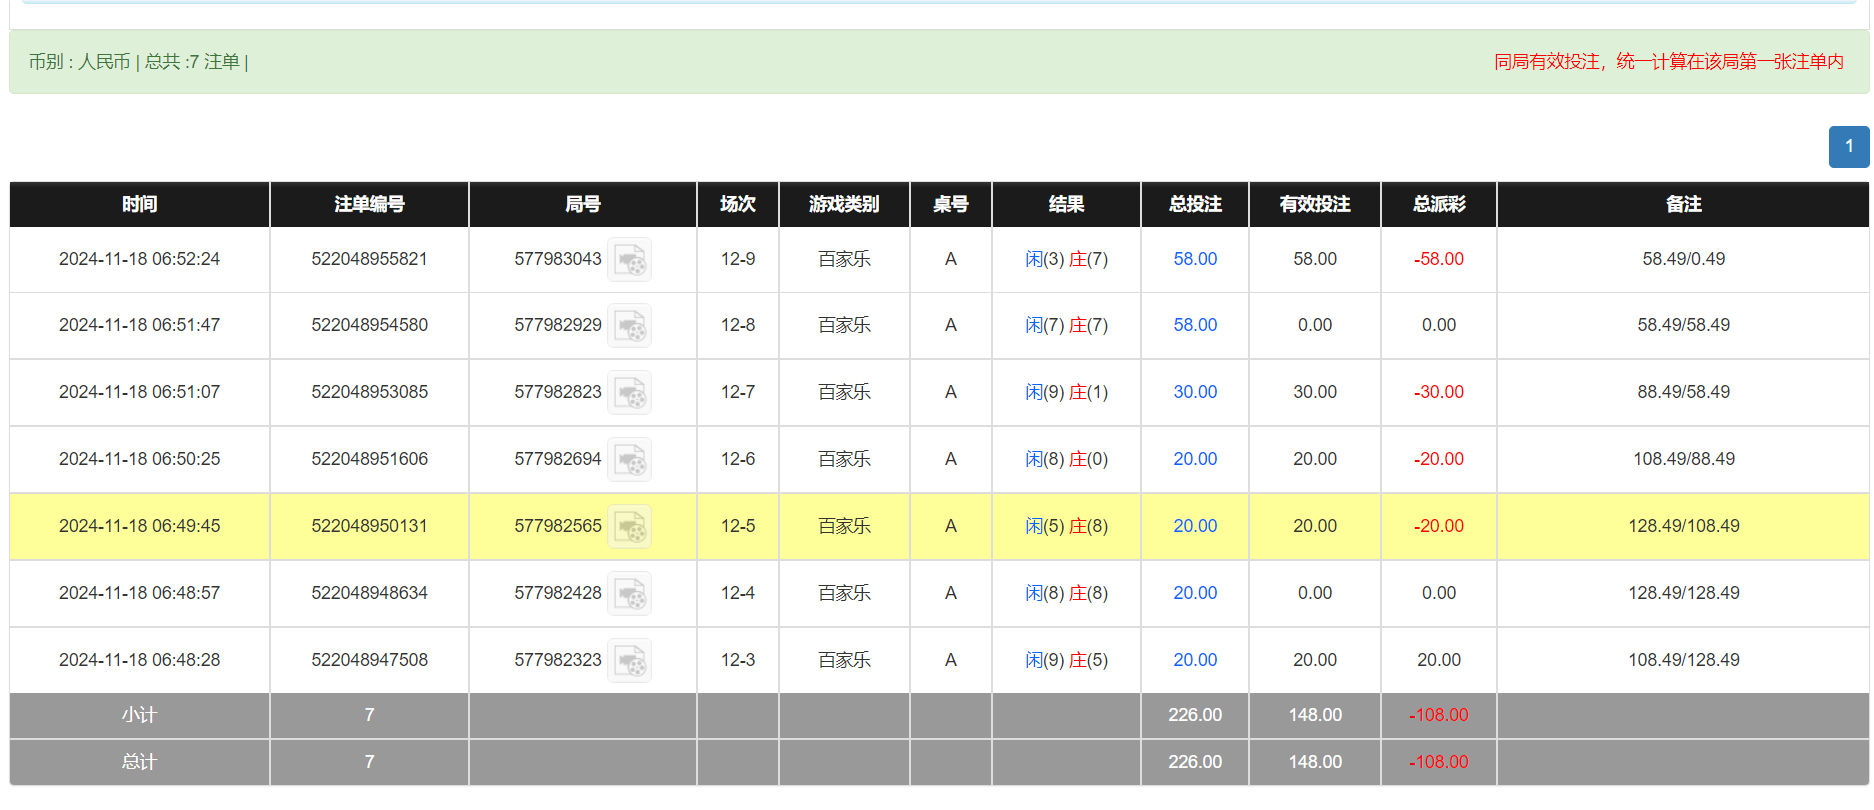Go to page 1 in pagination
The width and height of the screenshot is (1874, 810).
click(x=1848, y=147)
